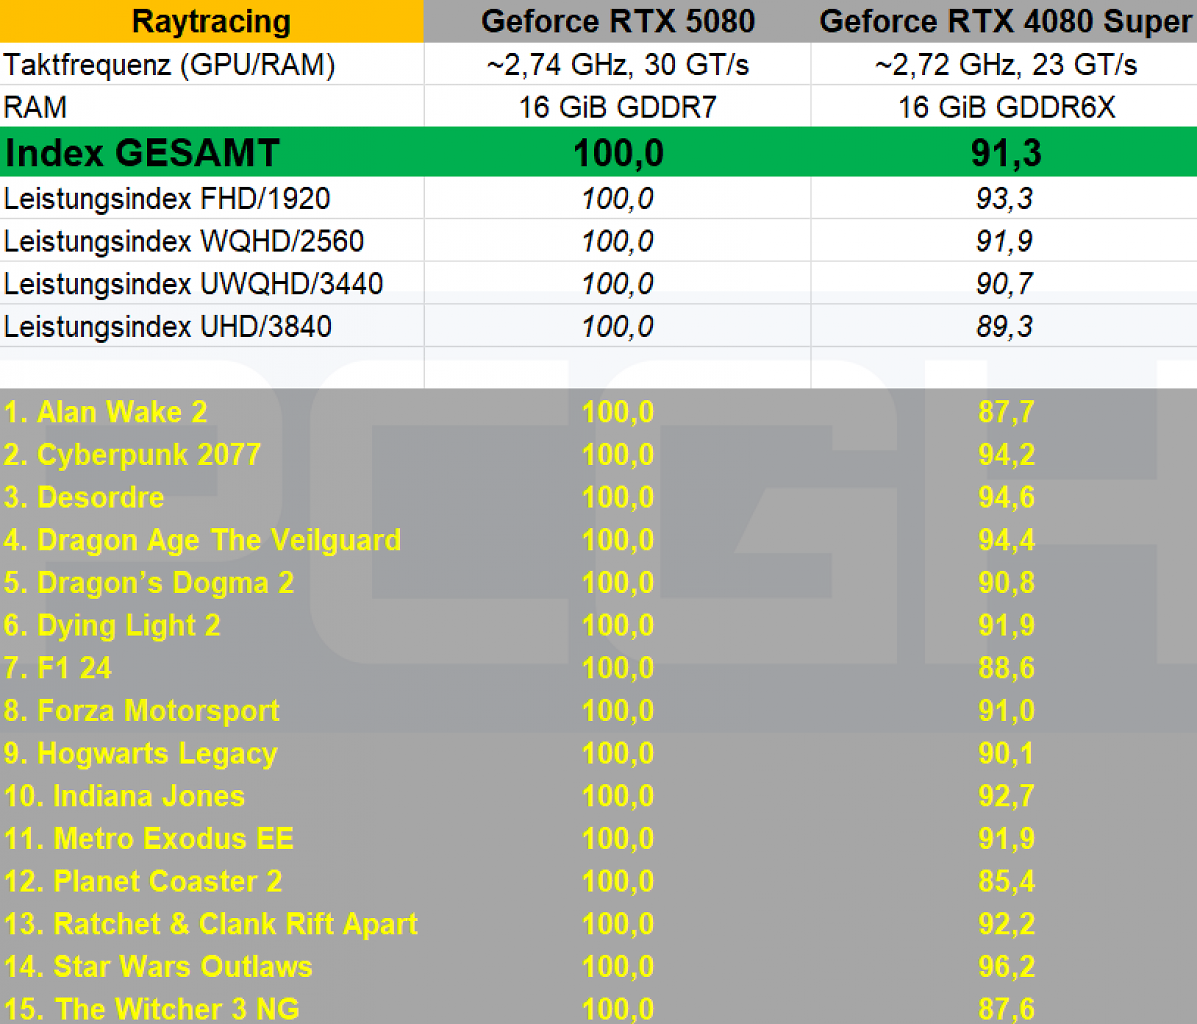Image resolution: width=1197 pixels, height=1024 pixels.
Task: Select the 11. Metro Exodus EE row
Action: tap(598, 840)
